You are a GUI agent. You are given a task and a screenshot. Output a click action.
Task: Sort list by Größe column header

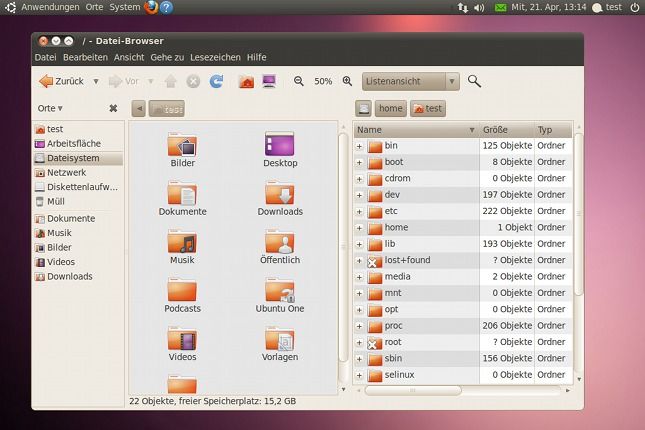[506, 130]
